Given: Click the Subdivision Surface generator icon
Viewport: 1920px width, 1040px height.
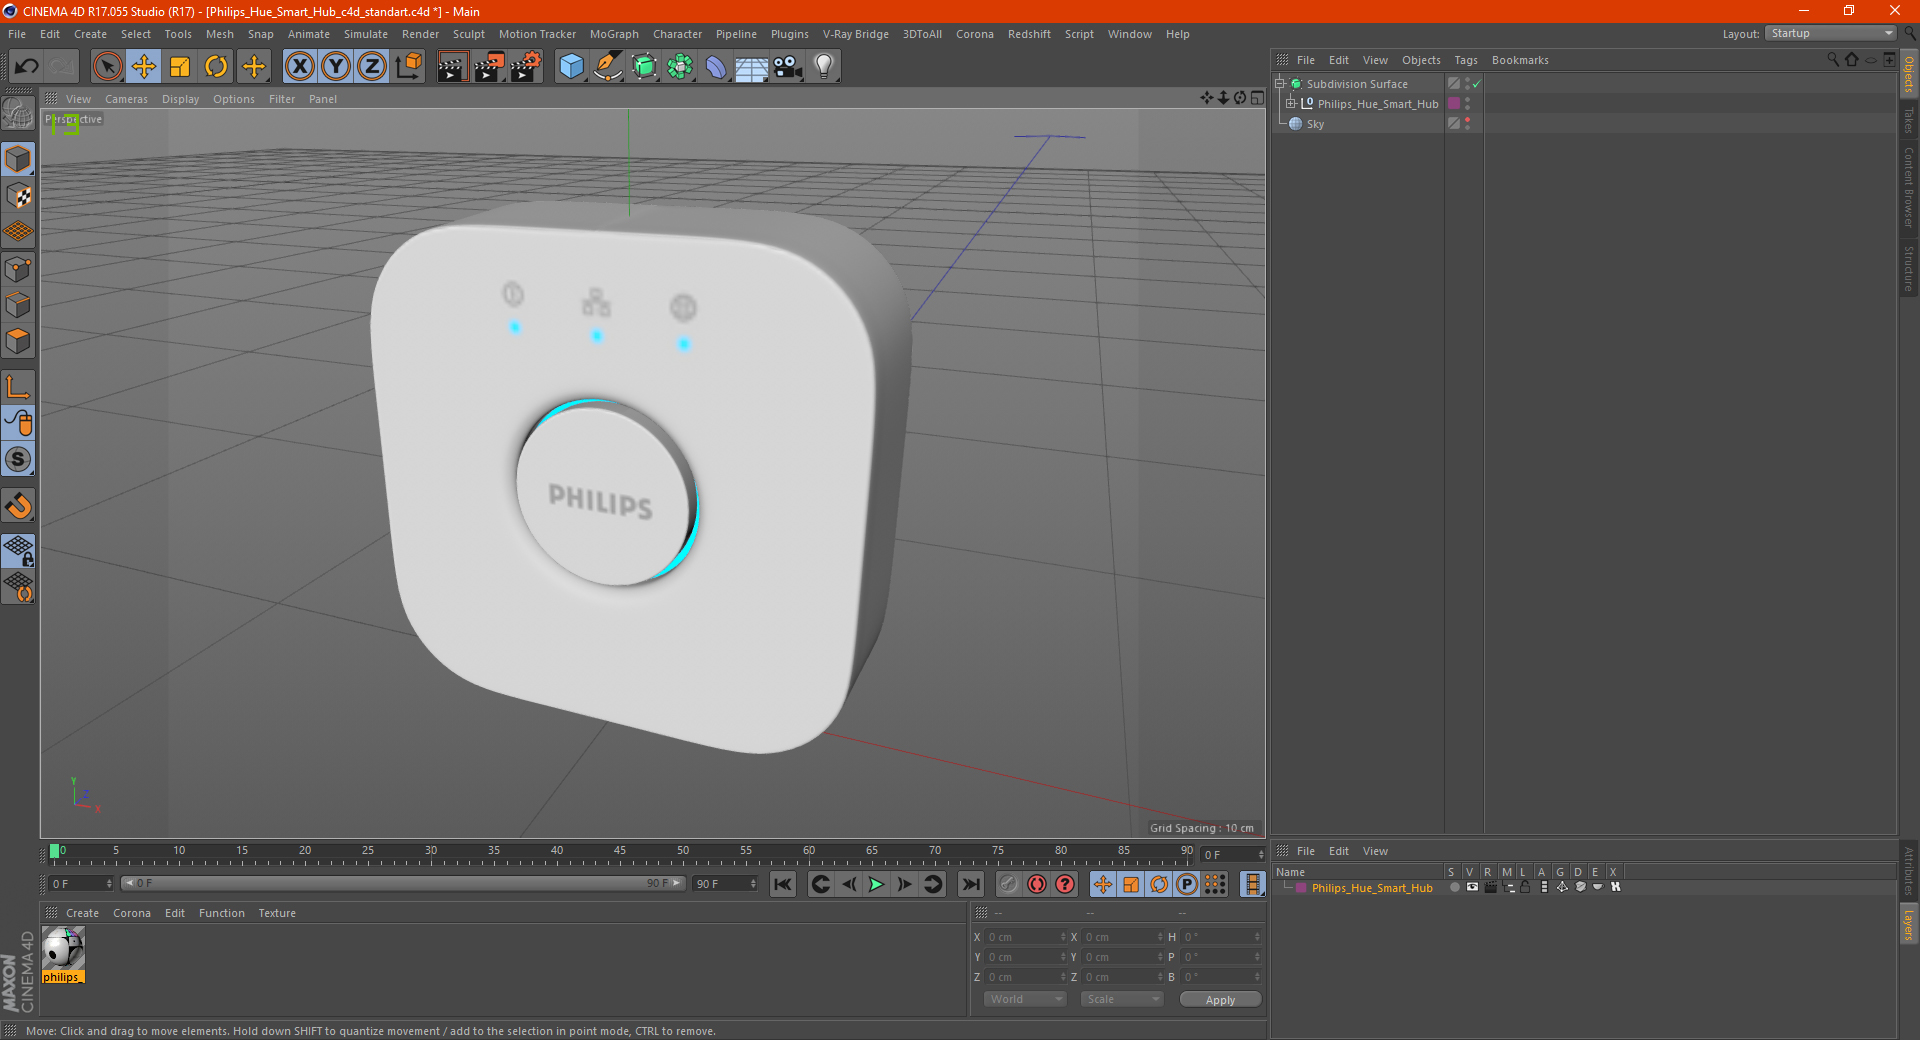Looking at the screenshot, I should [x=645, y=67].
